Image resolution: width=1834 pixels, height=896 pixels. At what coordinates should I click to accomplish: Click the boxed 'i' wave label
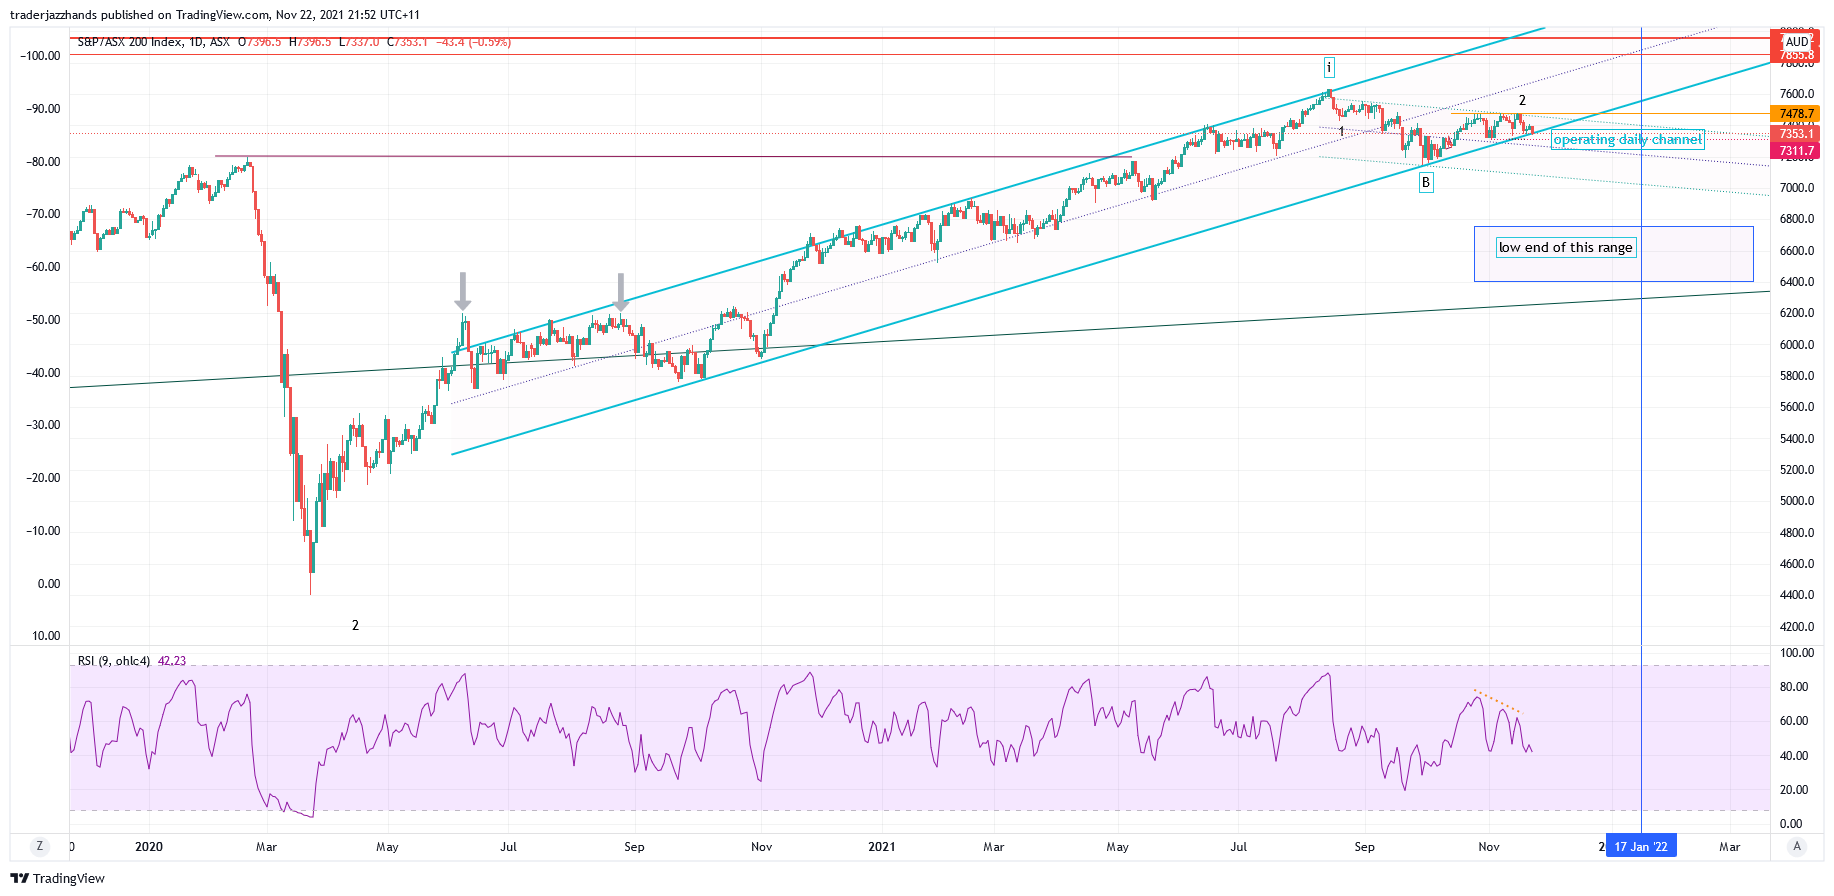1329,67
